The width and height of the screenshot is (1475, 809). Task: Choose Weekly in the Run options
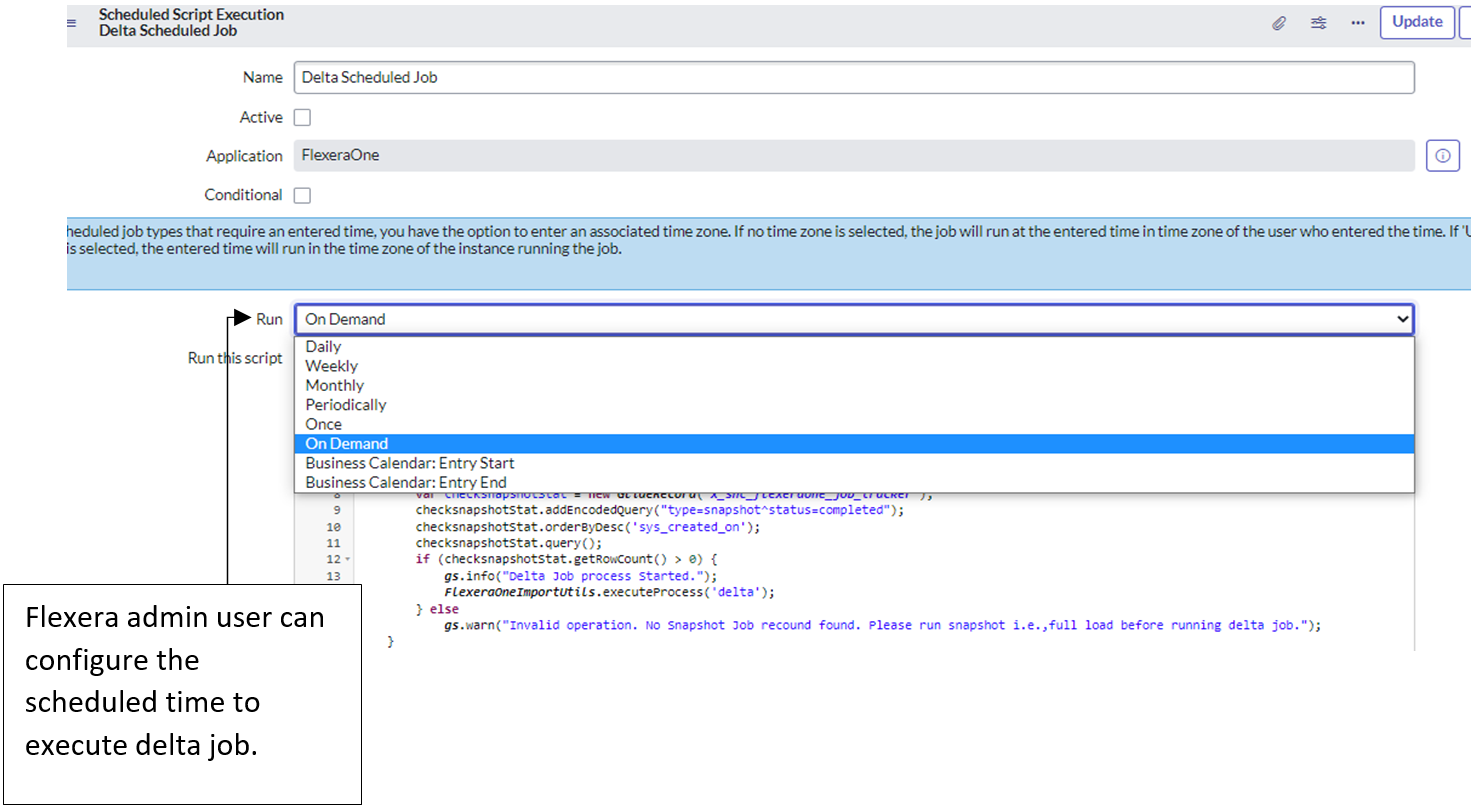click(331, 366)
